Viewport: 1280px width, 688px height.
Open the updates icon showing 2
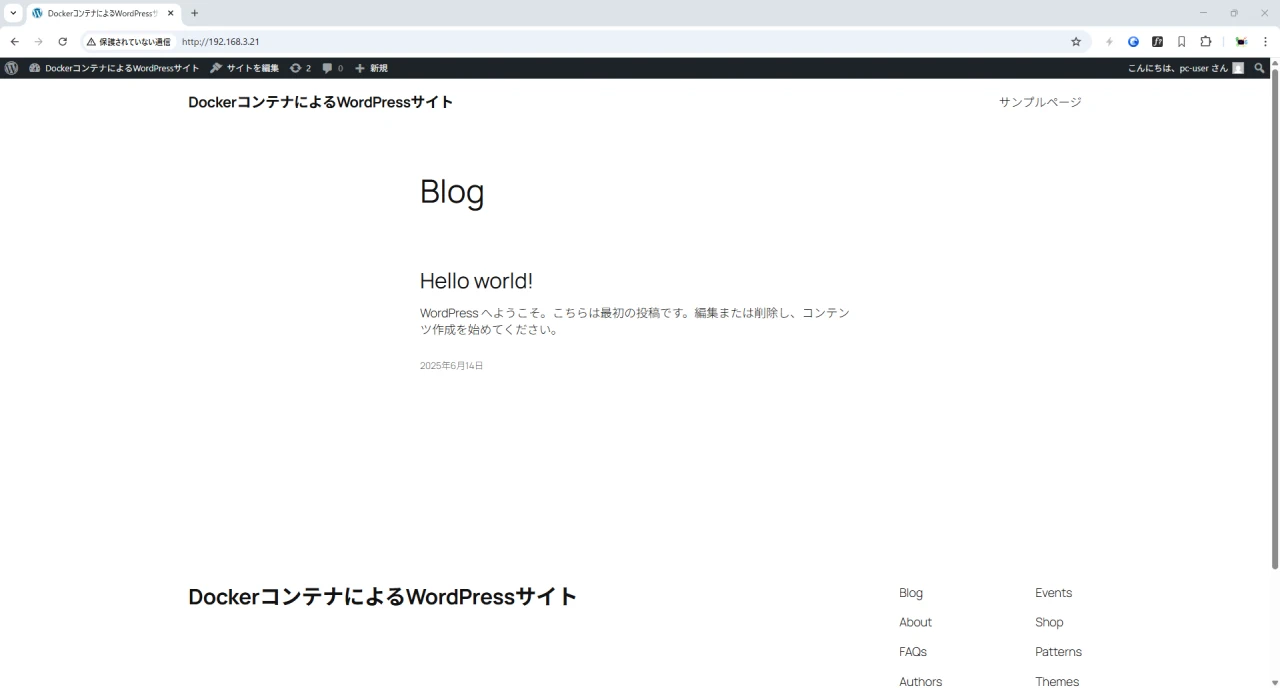(300, 68)
